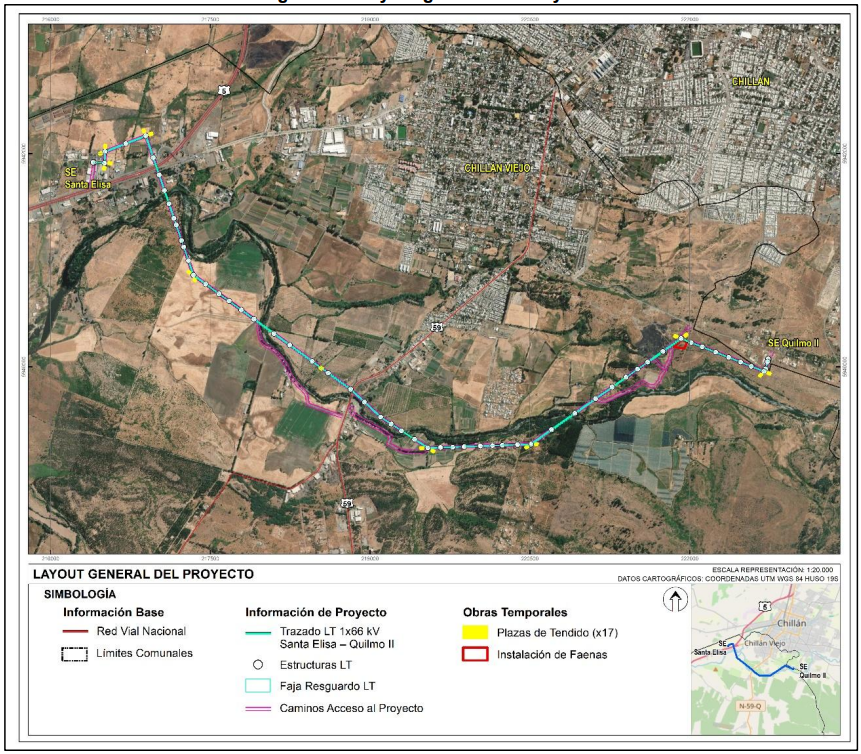Click the LAYOUT GENERAL DEL PROYECTO title

(143, 575)
